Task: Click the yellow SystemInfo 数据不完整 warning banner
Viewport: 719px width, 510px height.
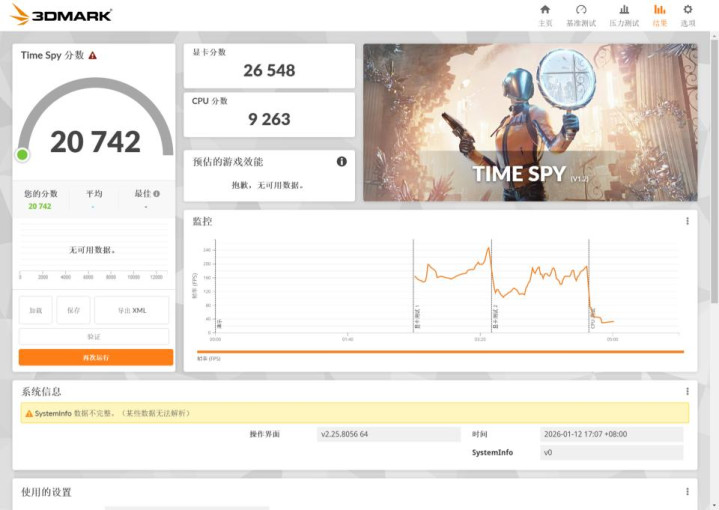Action: (x=354, y=413)
